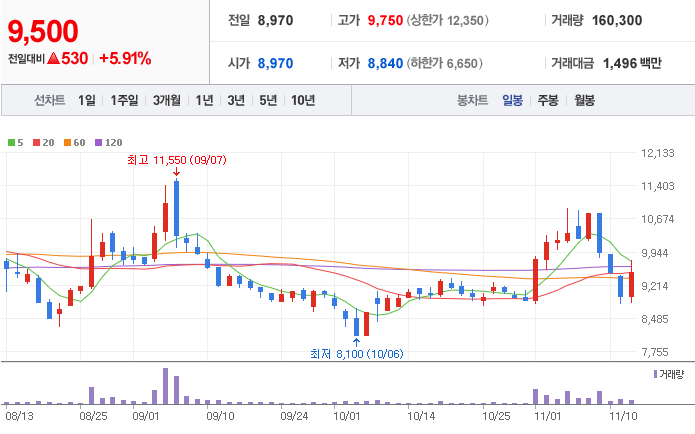695x434 pixels.
Task: Click the 최저 8,100 (10/06) marker
Action: 357,354
